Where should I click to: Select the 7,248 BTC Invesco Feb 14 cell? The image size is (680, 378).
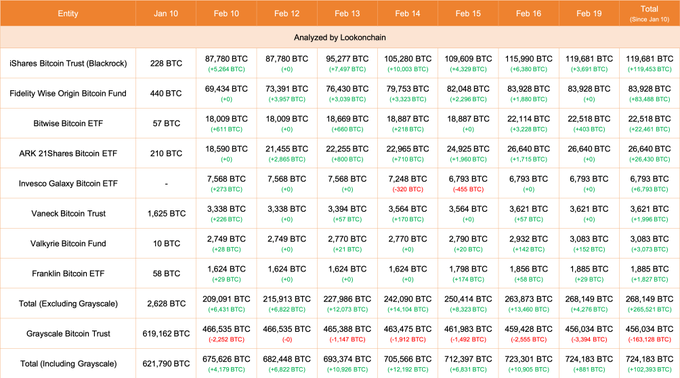point(408,183)
